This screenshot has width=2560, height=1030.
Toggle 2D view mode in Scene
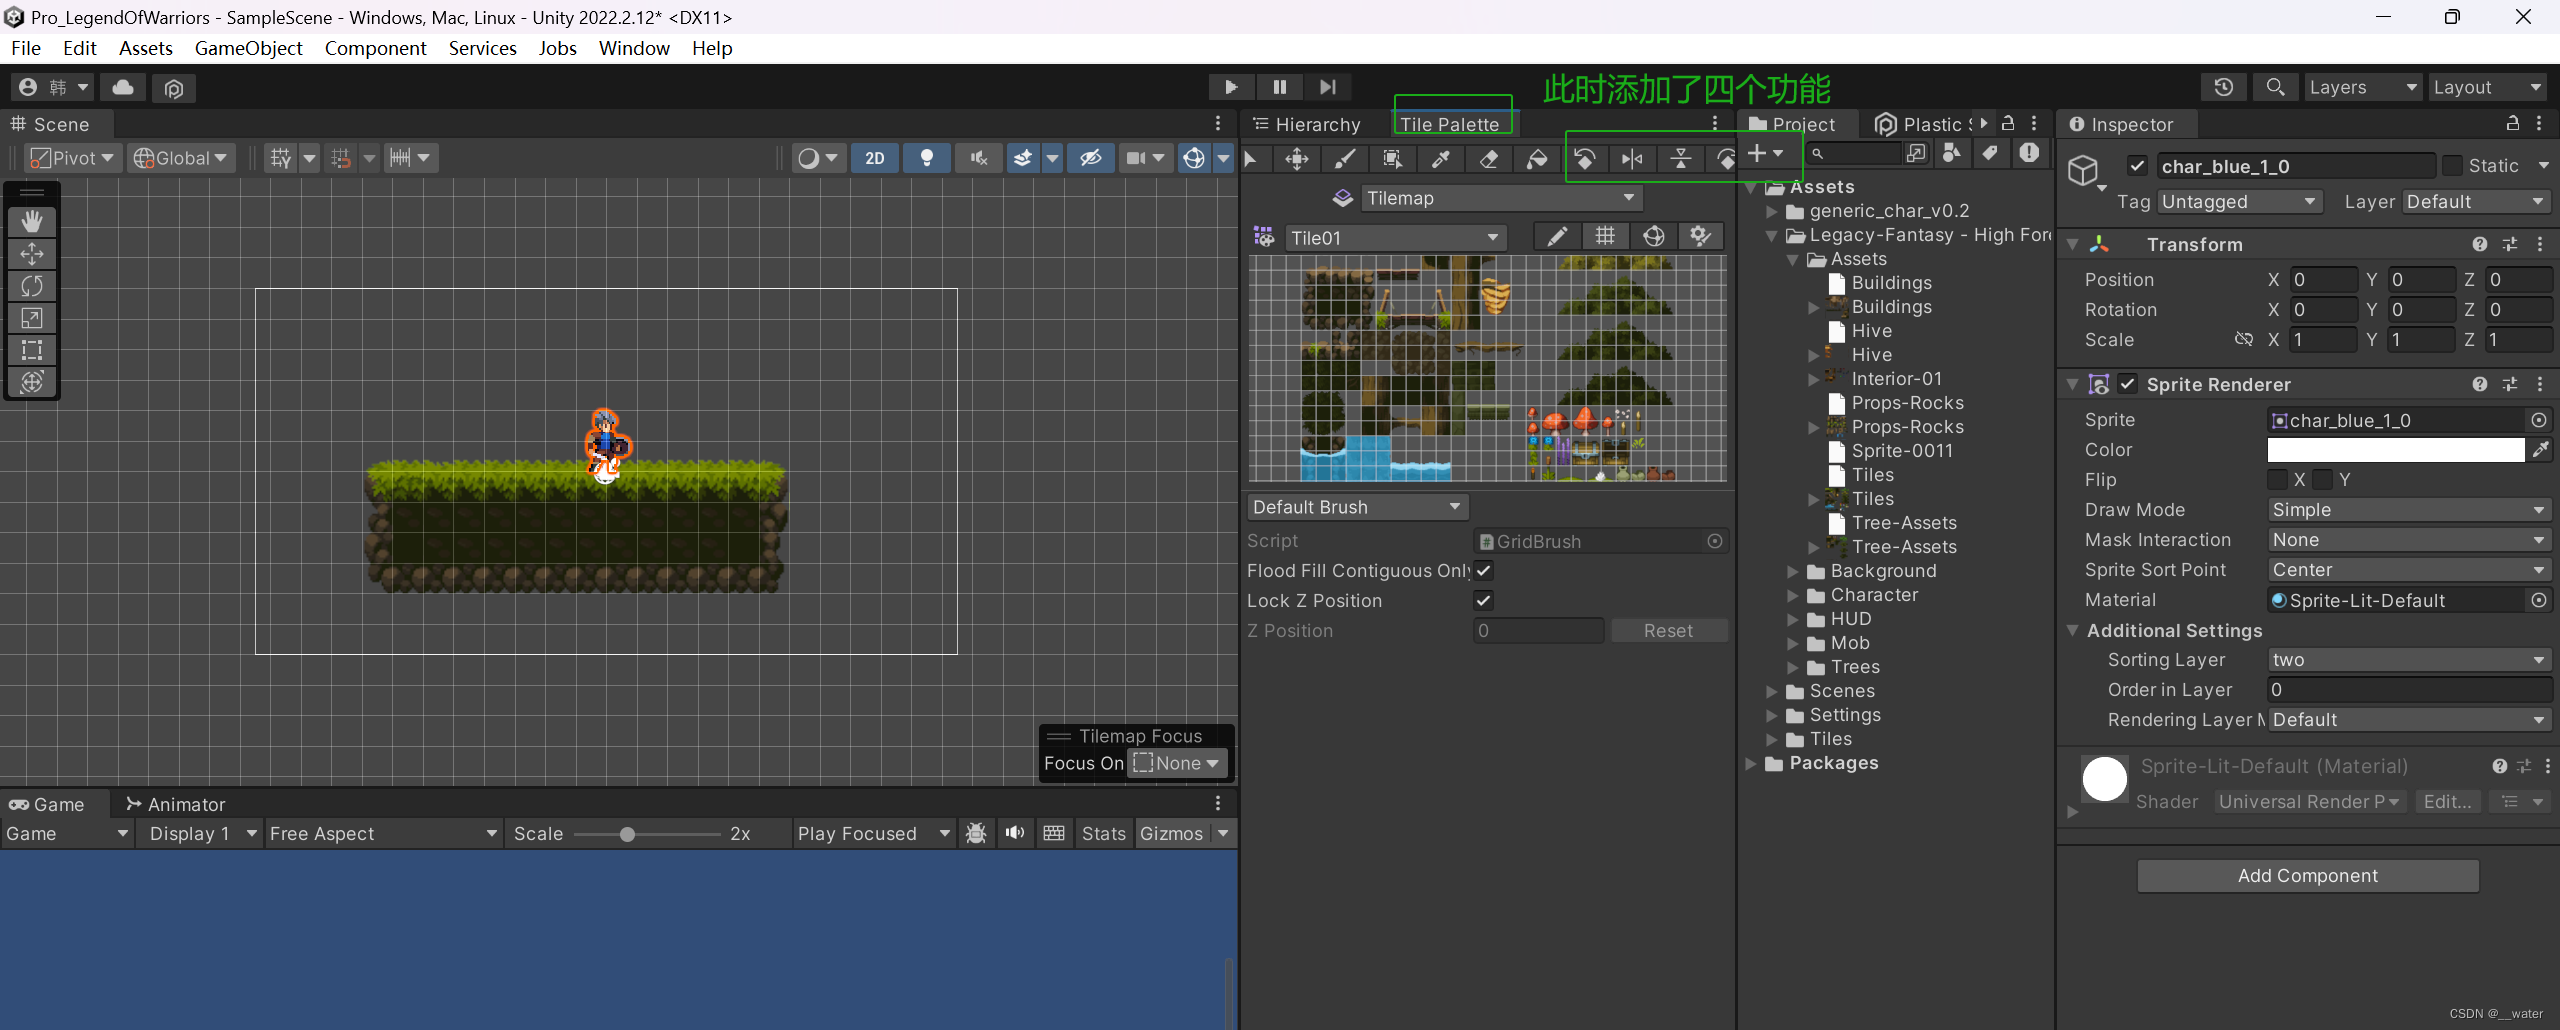pos(874,158)
